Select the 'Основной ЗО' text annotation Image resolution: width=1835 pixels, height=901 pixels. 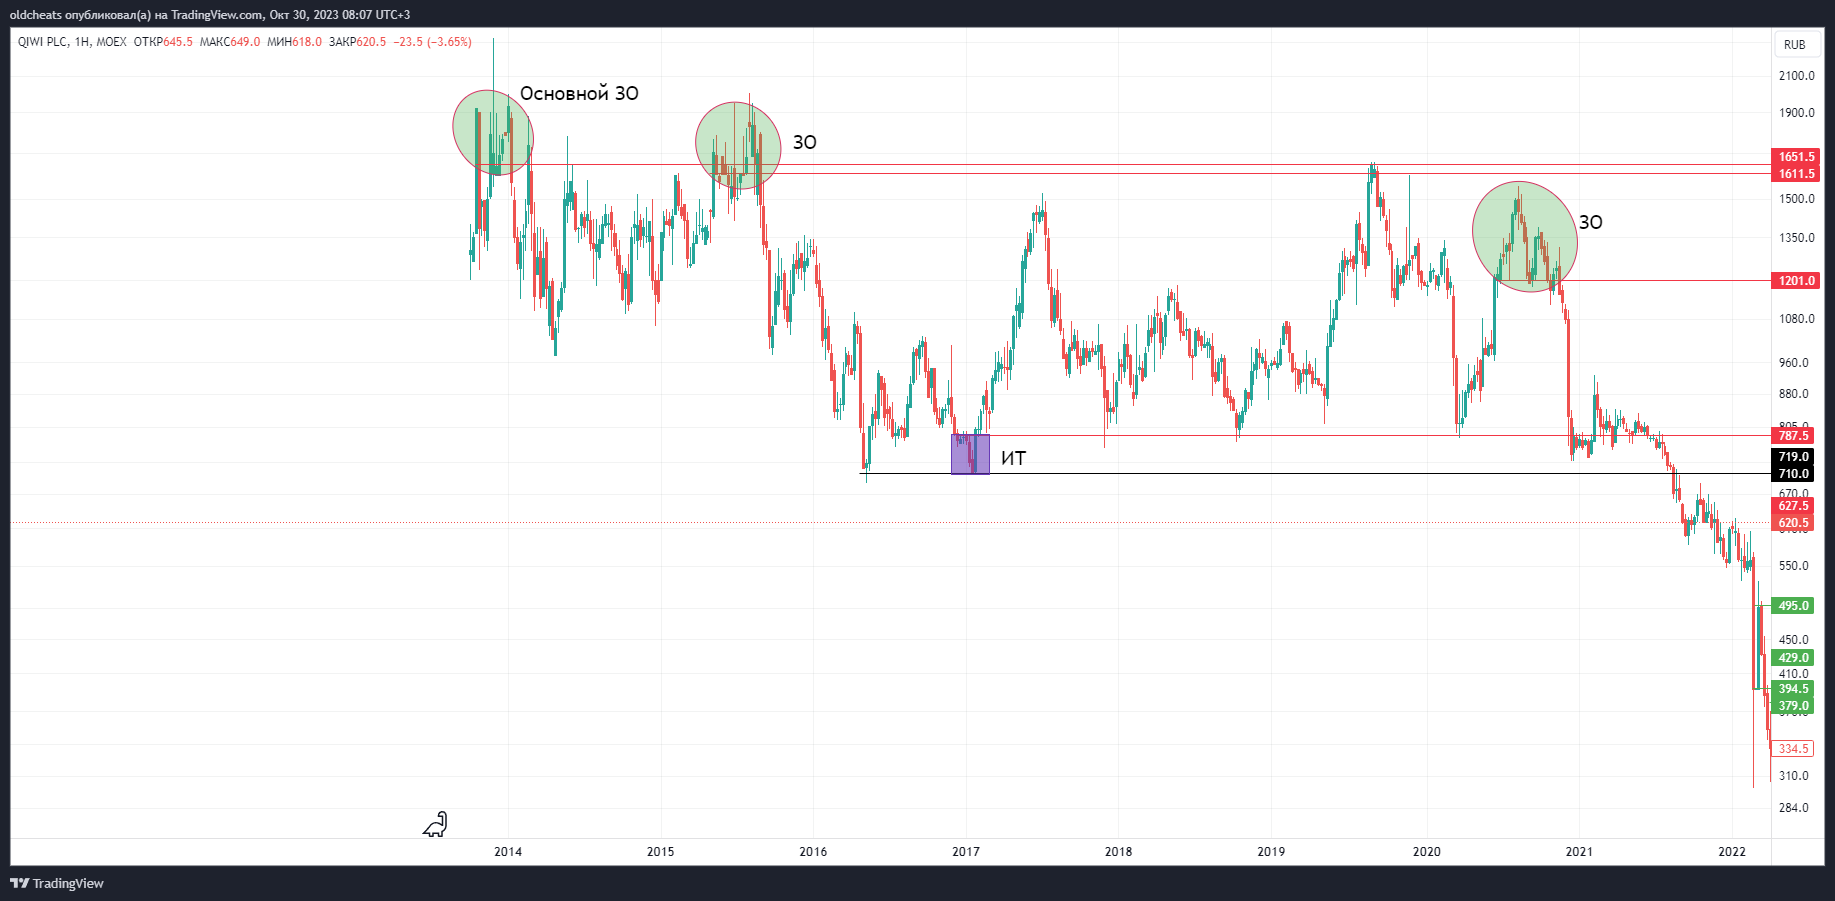click(579, 94)
